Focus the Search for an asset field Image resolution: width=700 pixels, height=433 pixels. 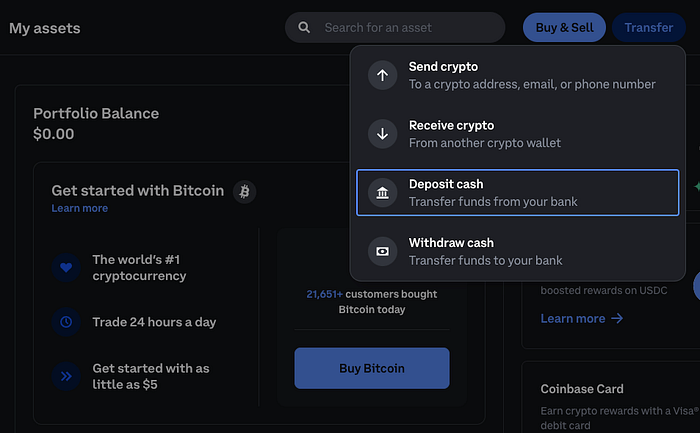point(395,28)
